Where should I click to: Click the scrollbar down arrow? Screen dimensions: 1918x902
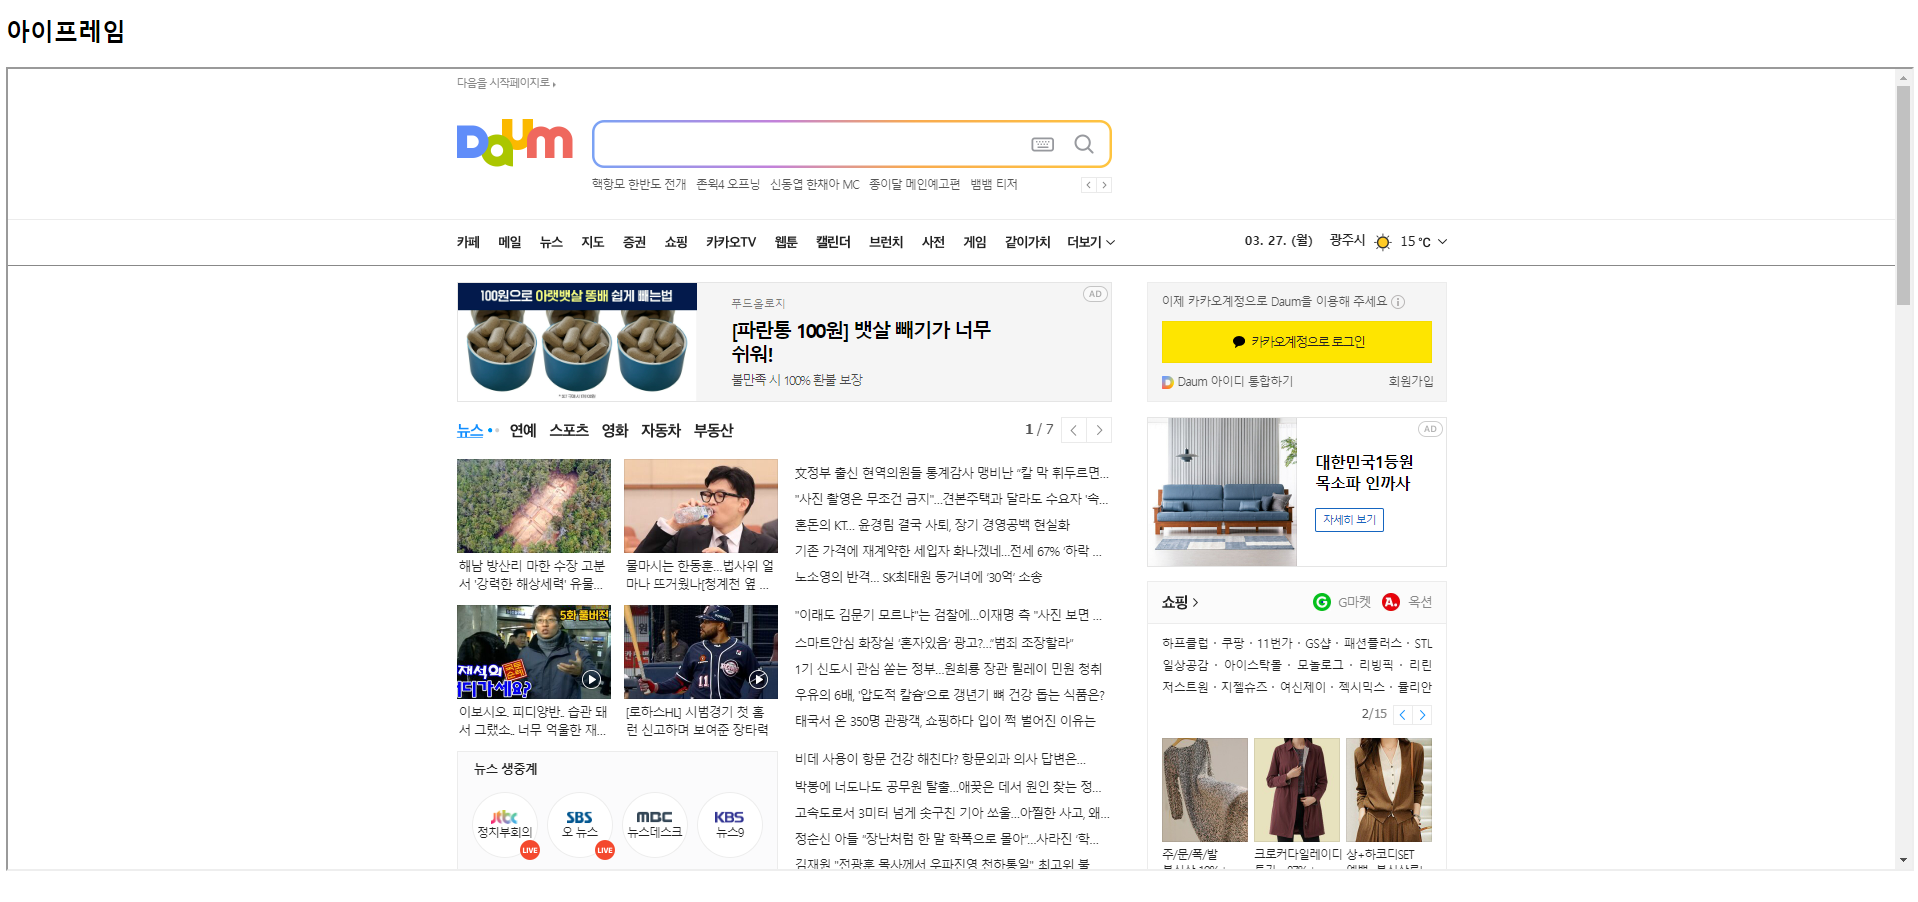point(1903,860)
